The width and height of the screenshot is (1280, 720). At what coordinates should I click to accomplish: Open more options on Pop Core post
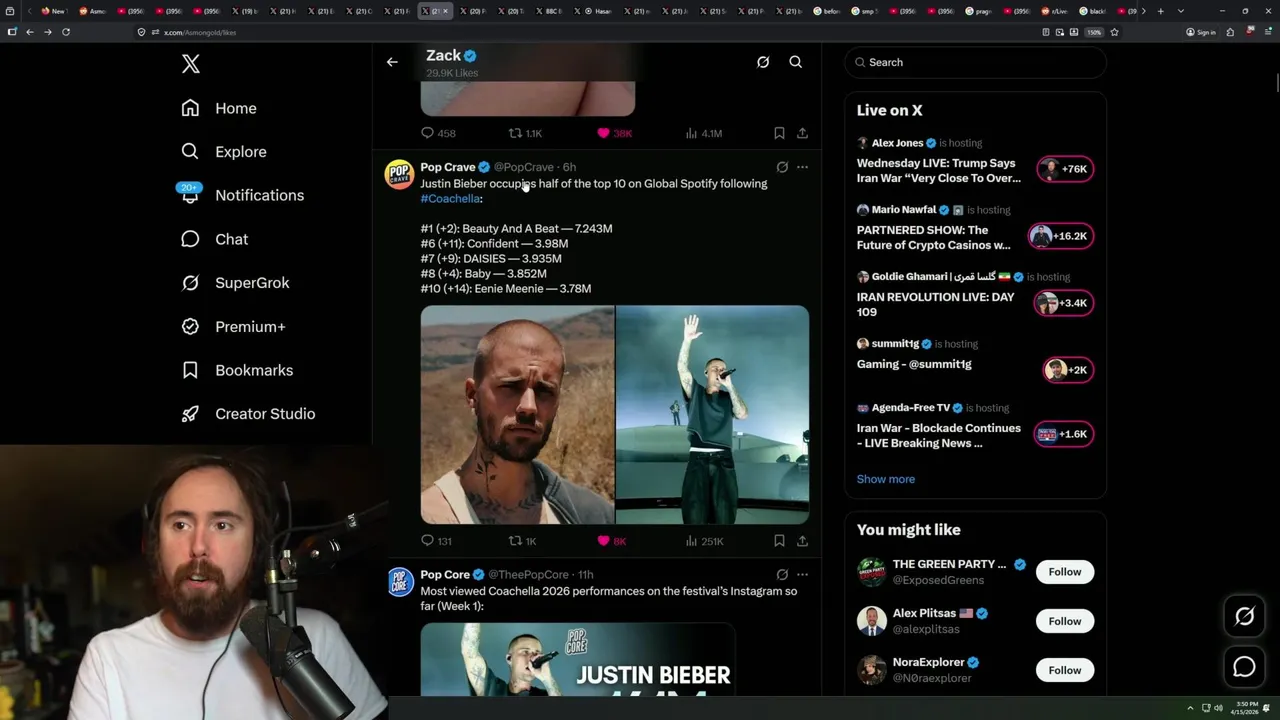point(802,575)
